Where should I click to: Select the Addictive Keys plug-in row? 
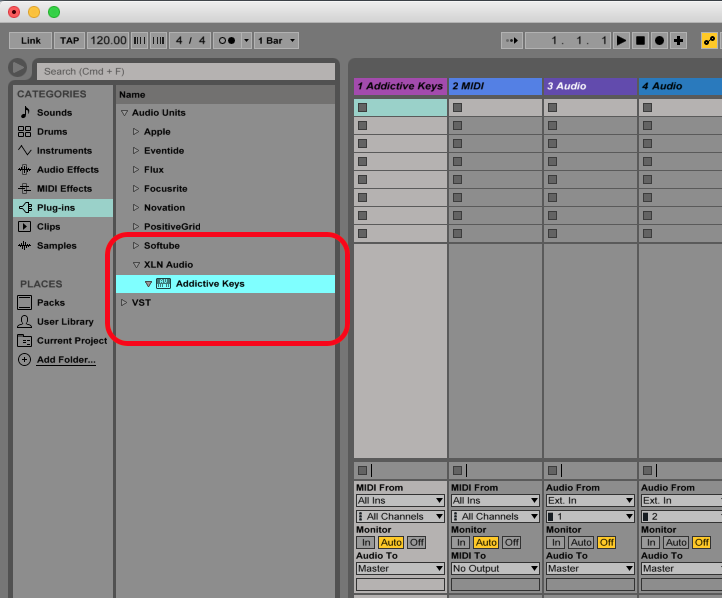(225, 284)
